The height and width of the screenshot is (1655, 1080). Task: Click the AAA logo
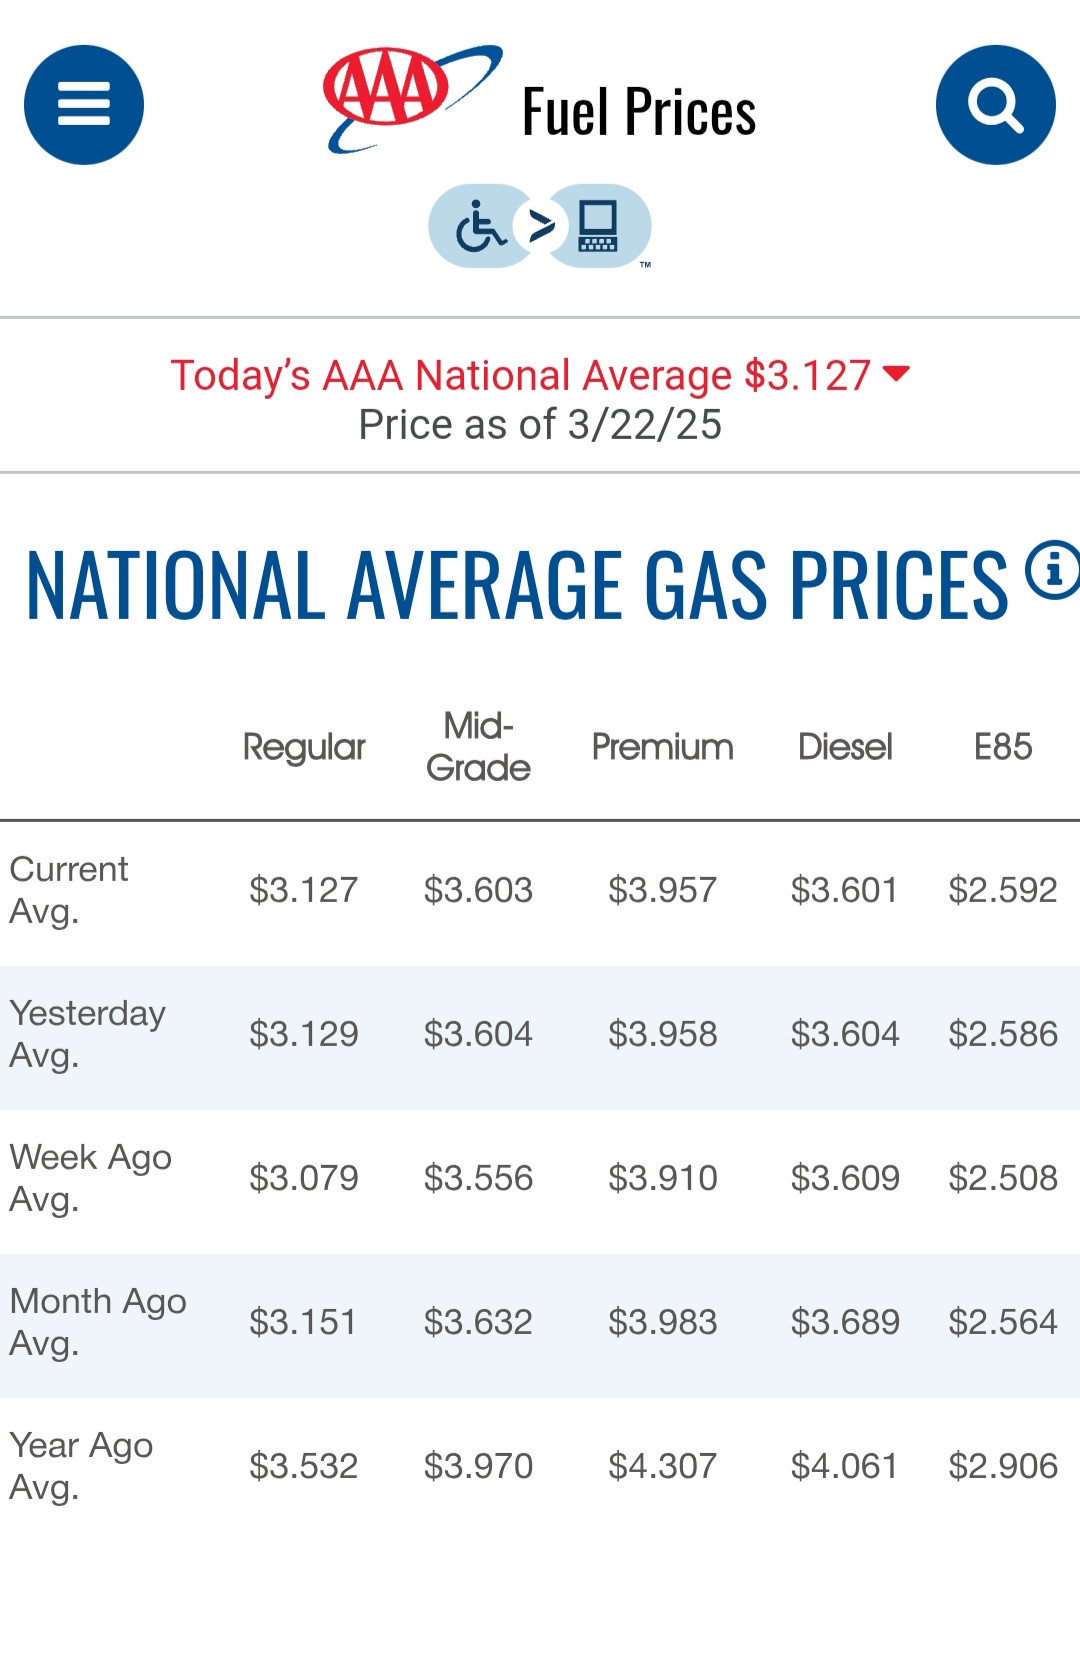pos(408,98)
